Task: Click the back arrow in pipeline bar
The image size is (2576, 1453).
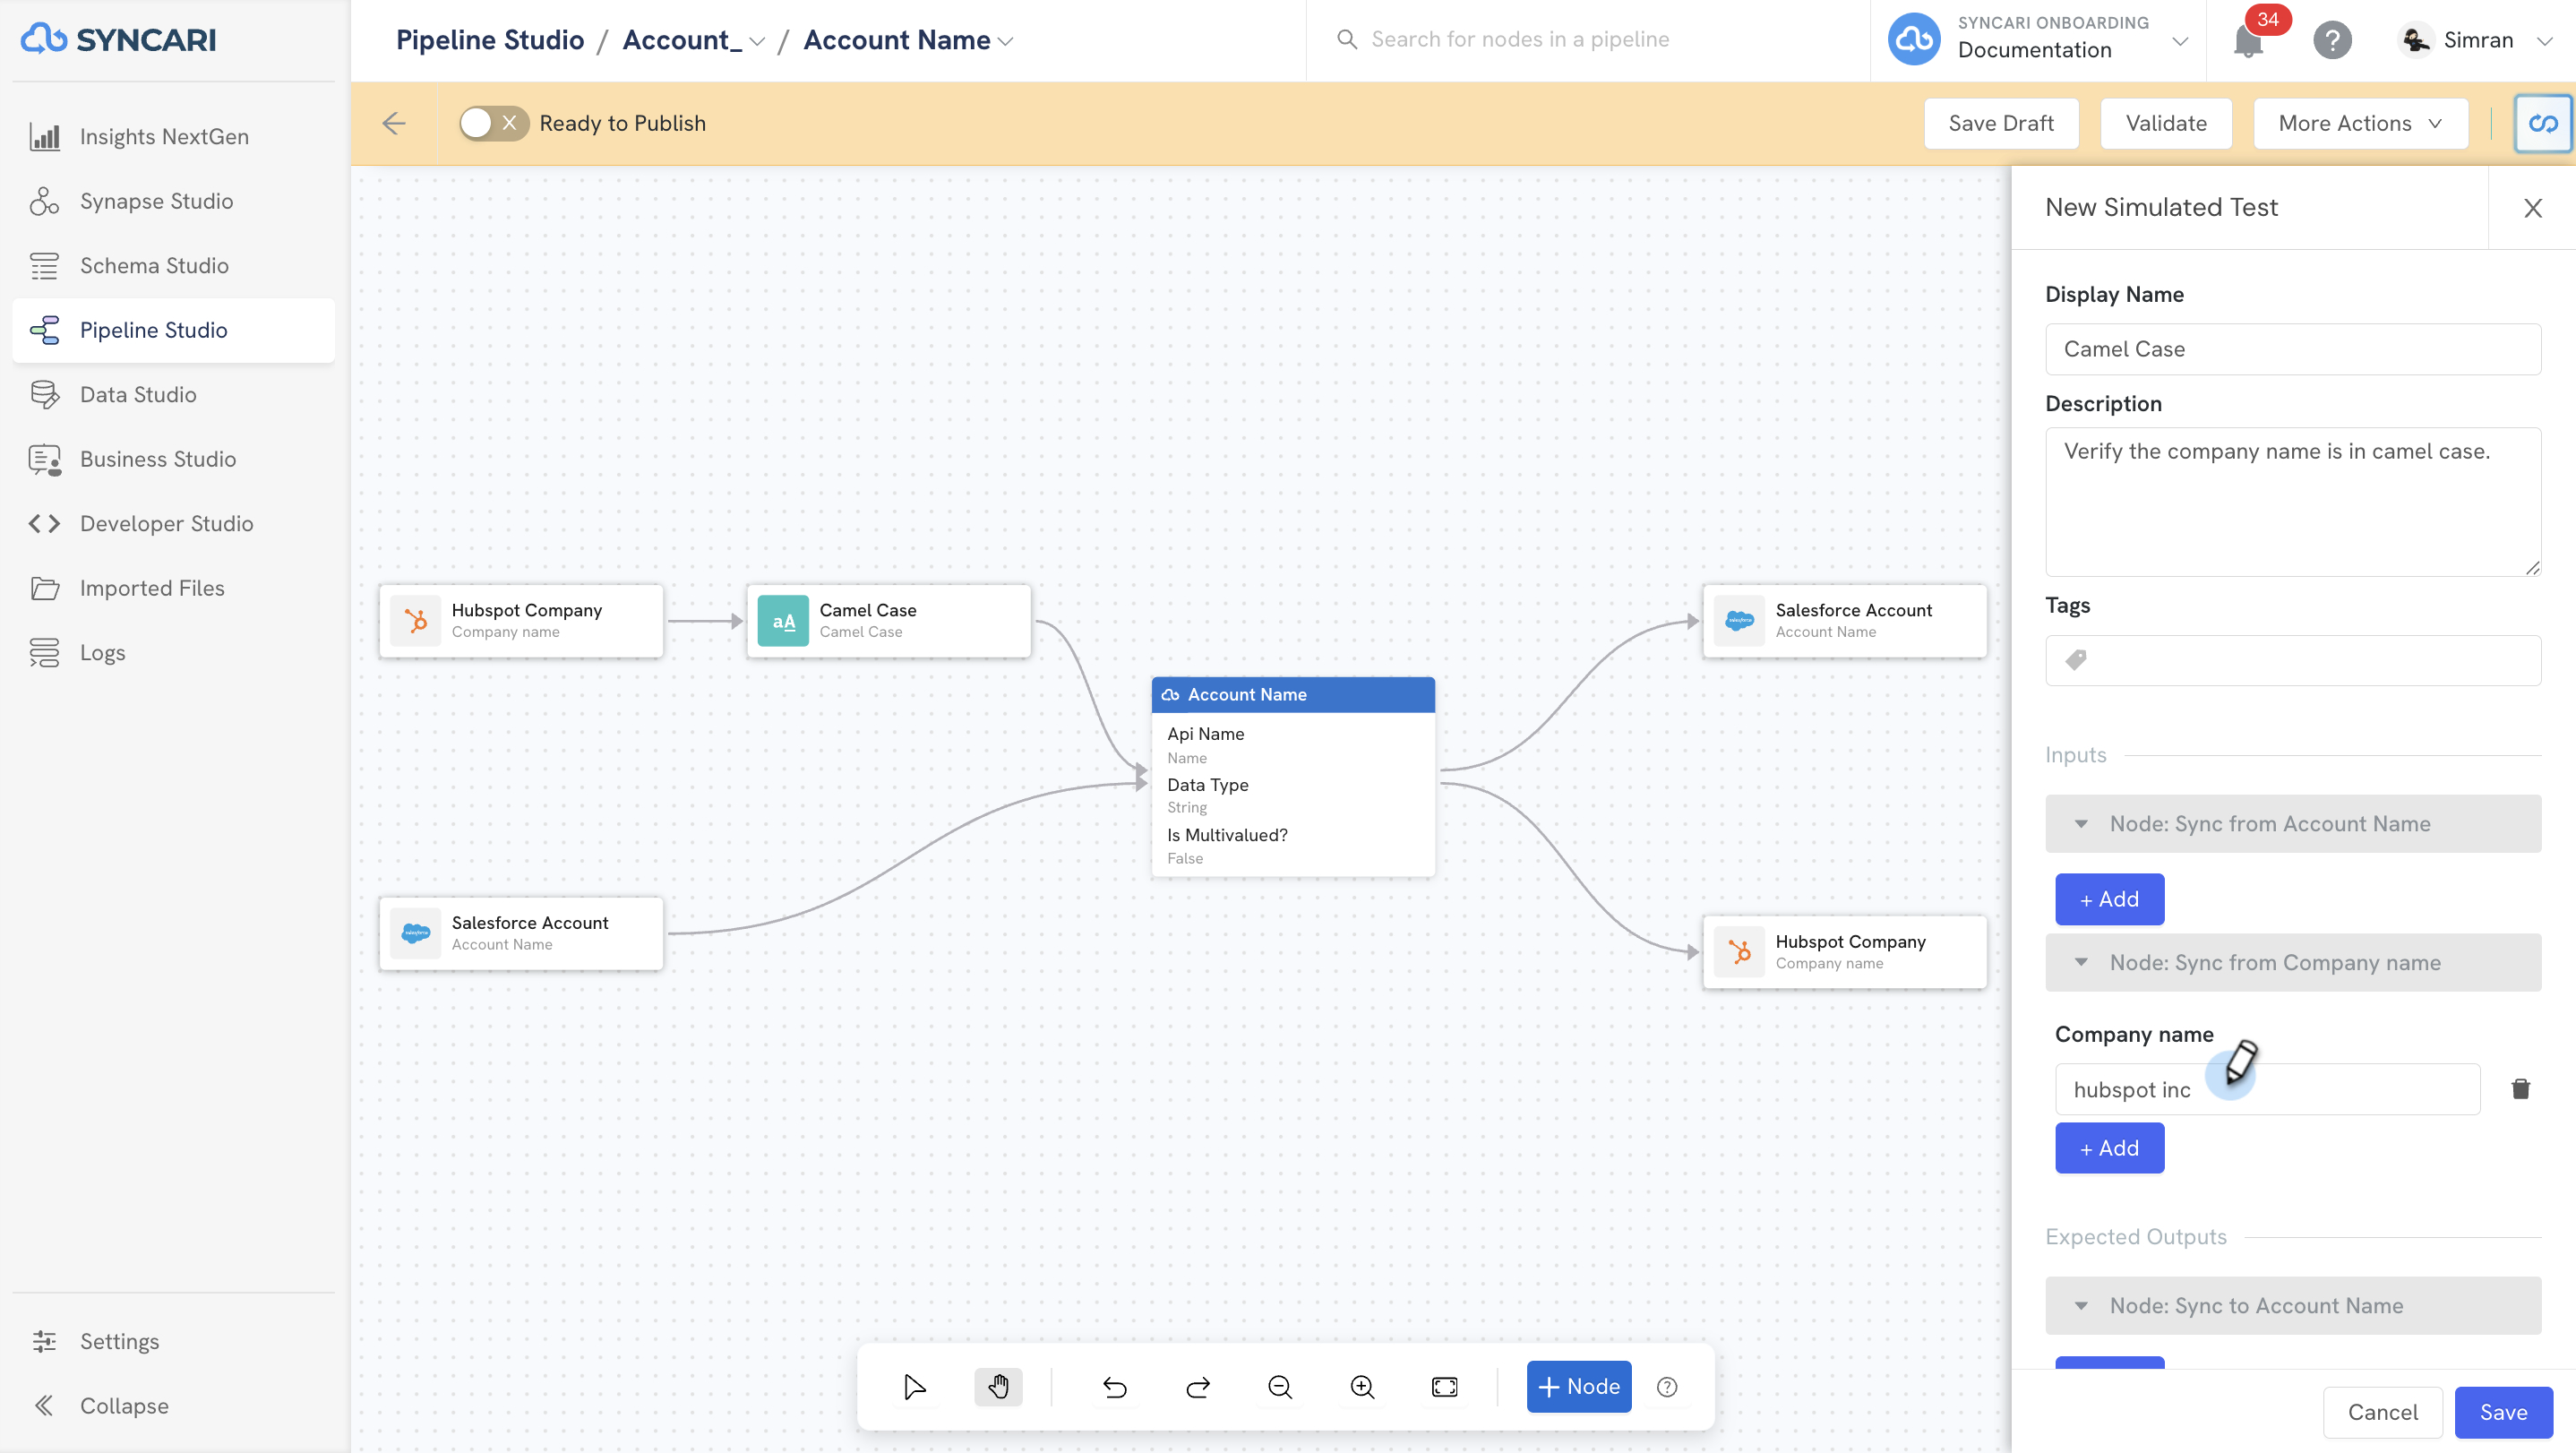Action: pos(394,123)
